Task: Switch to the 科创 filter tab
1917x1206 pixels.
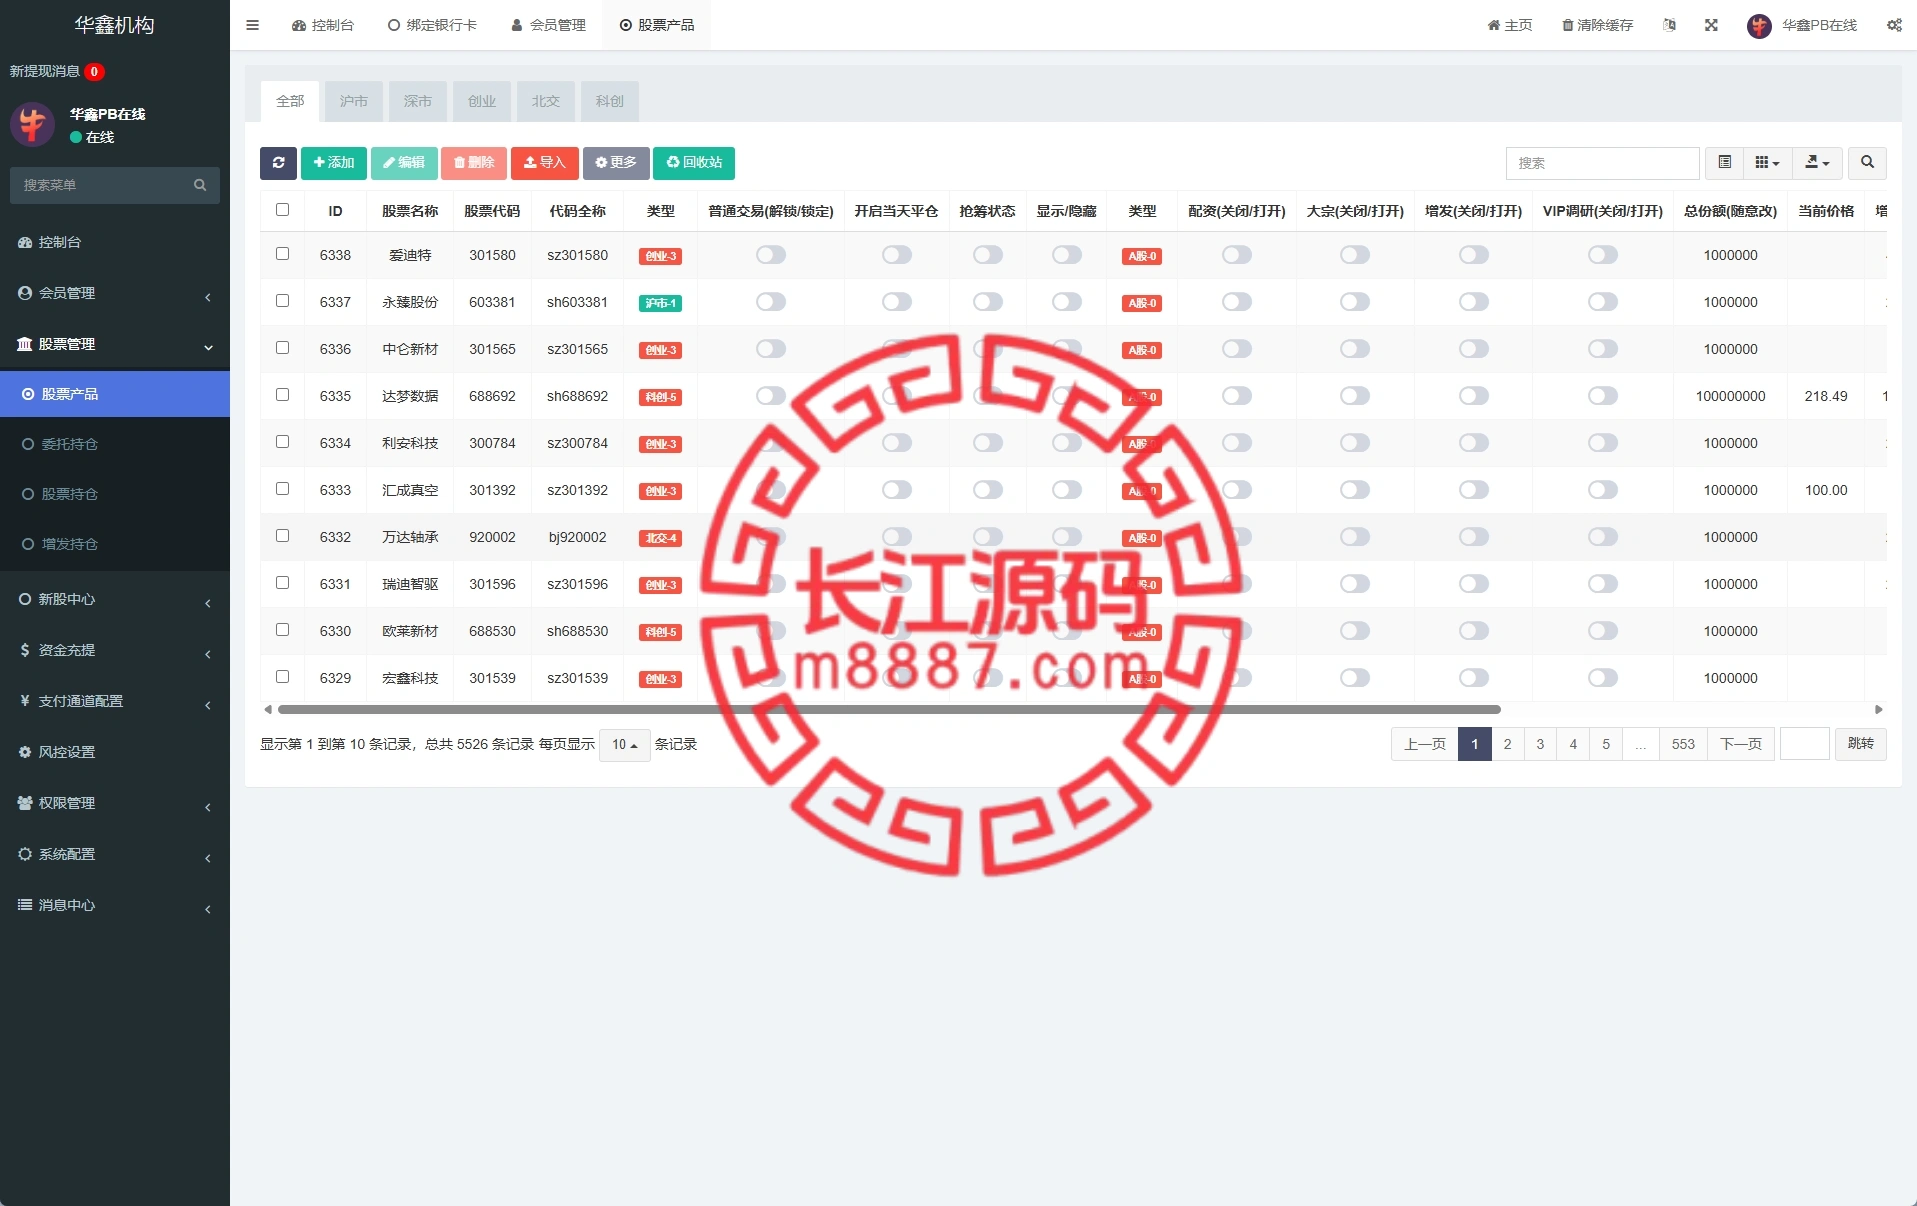Action: pos(610,101)
